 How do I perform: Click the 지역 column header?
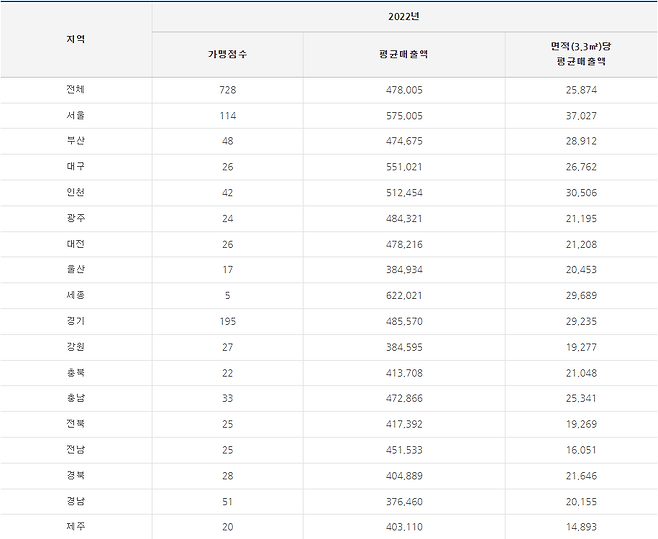point(75,39)
